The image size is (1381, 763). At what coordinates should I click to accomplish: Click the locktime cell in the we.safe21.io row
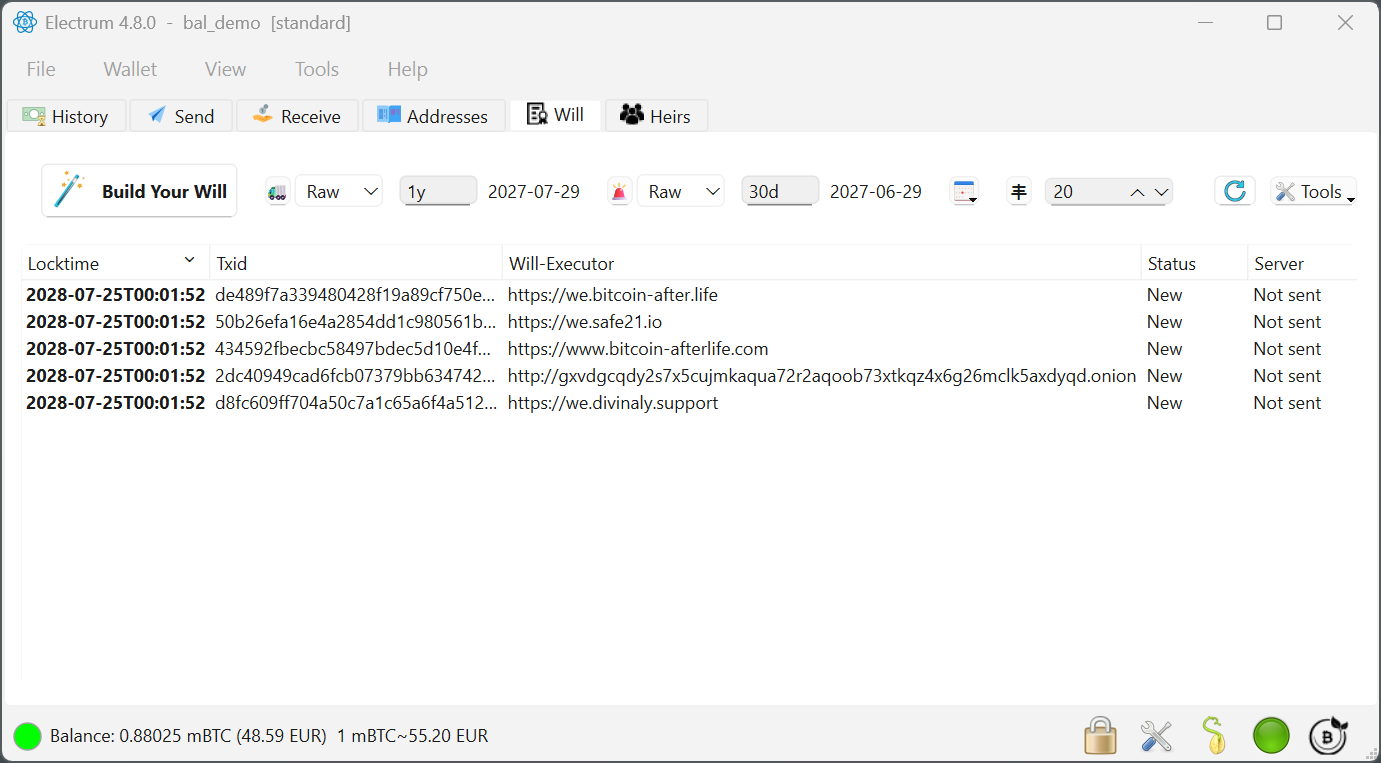point(115,322)
